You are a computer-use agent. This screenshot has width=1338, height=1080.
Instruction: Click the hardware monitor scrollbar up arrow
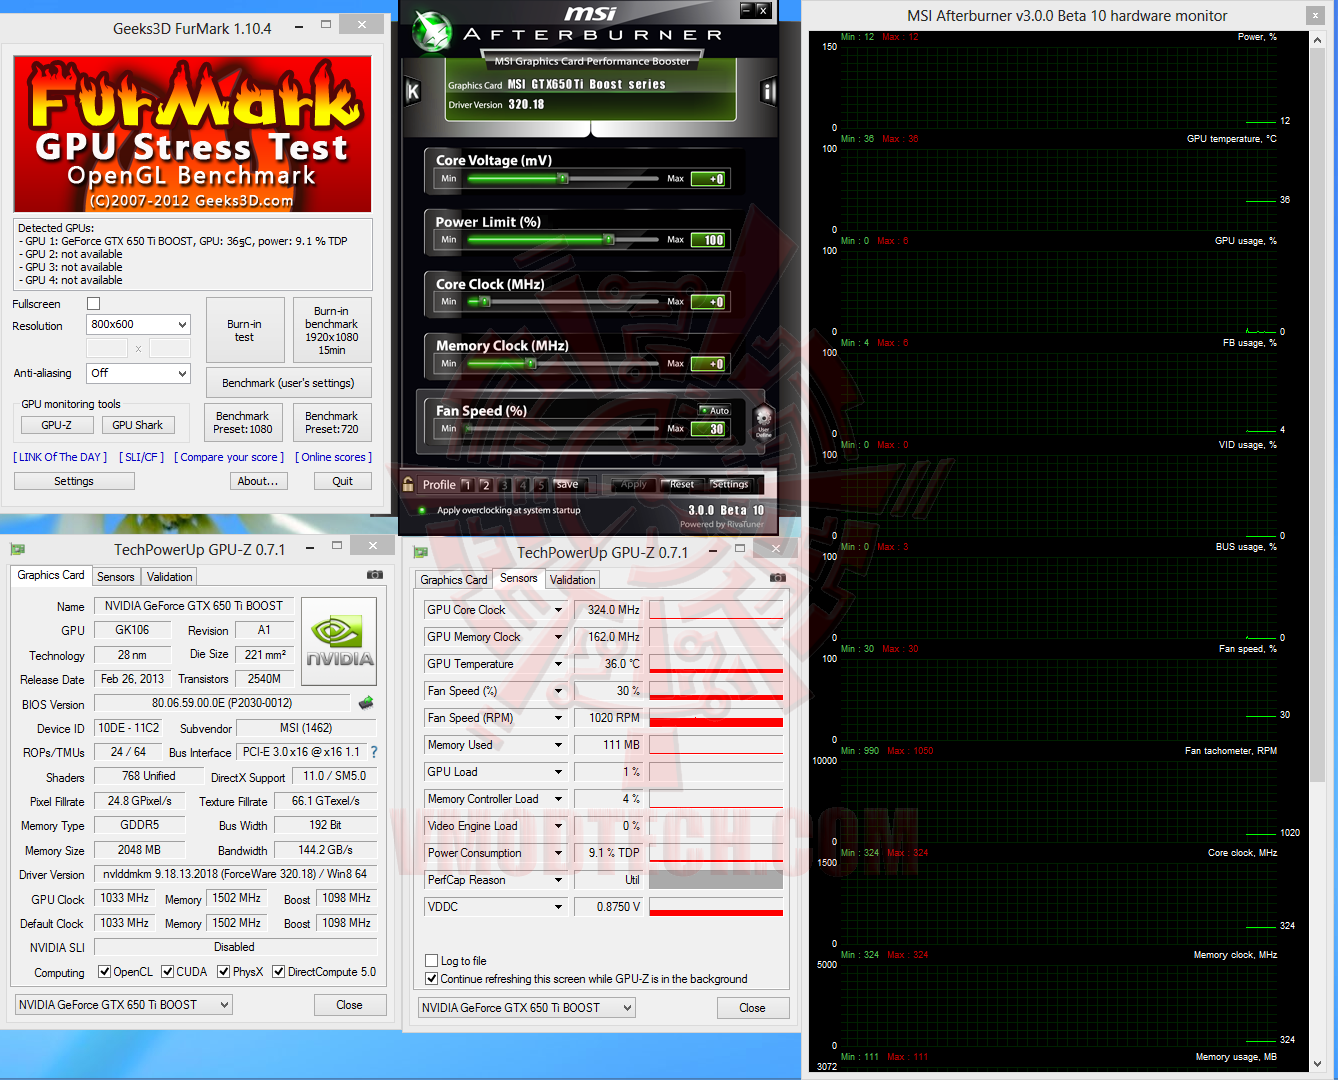[1318, 41]
